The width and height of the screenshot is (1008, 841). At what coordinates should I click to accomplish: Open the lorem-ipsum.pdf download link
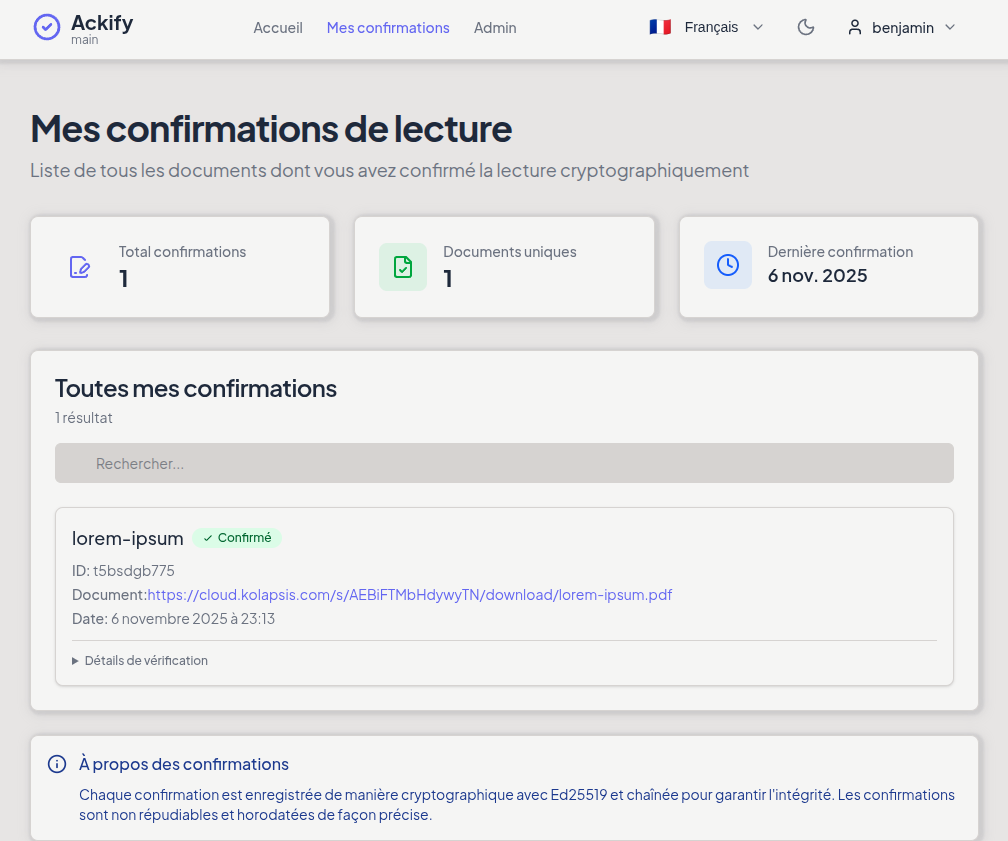pyautogui.click(x=410, y=595)
